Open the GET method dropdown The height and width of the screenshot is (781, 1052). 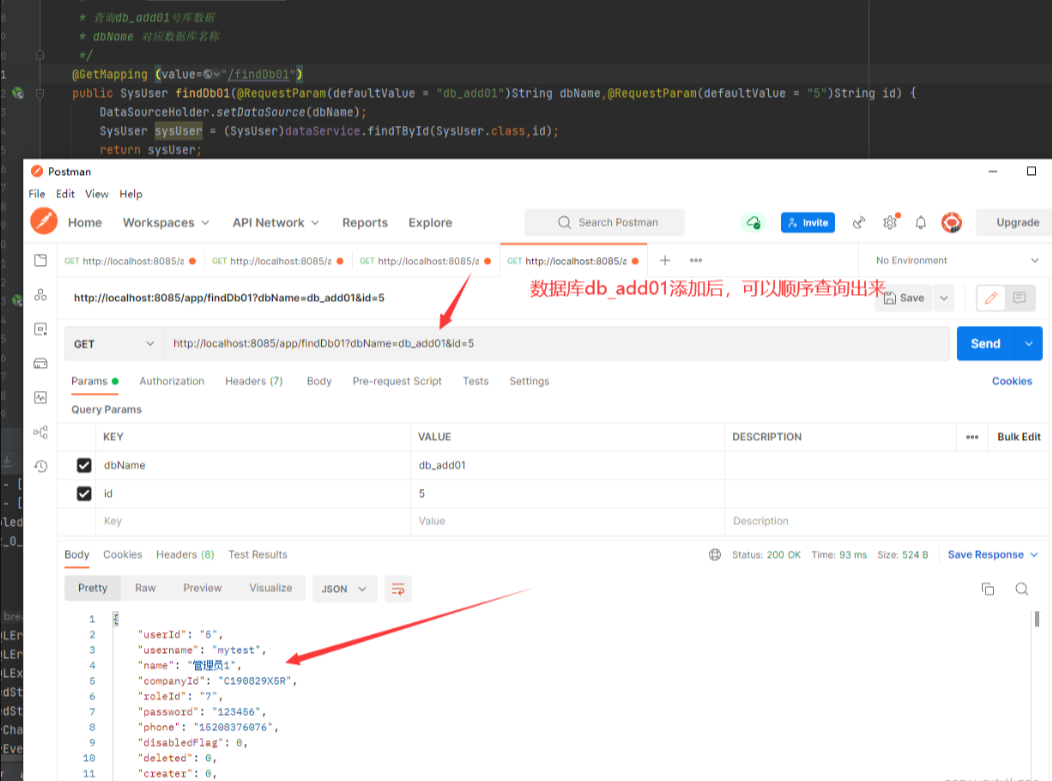pos(114,344)
